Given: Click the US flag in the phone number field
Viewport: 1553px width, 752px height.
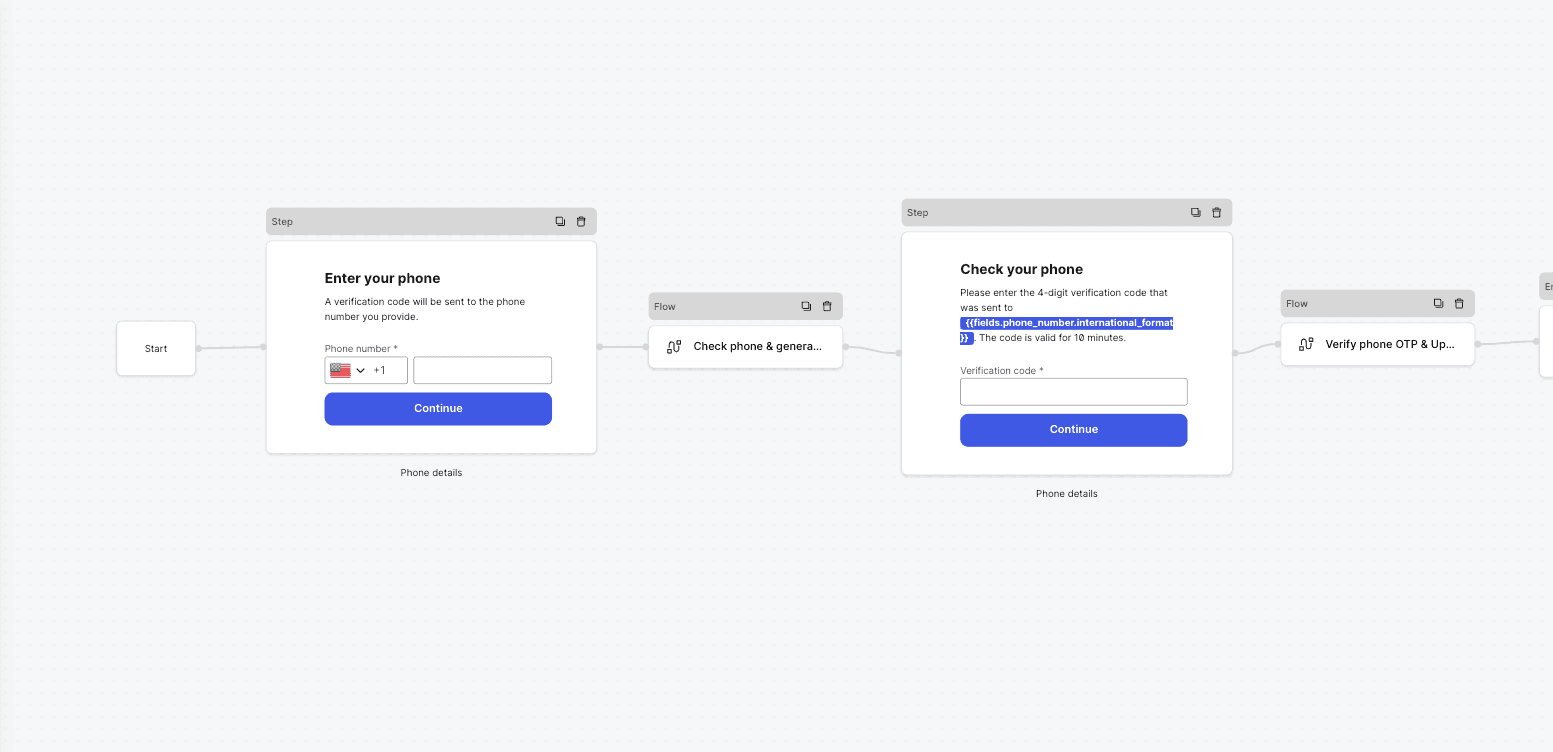Looking at the screenshot, I should [338, 370].
